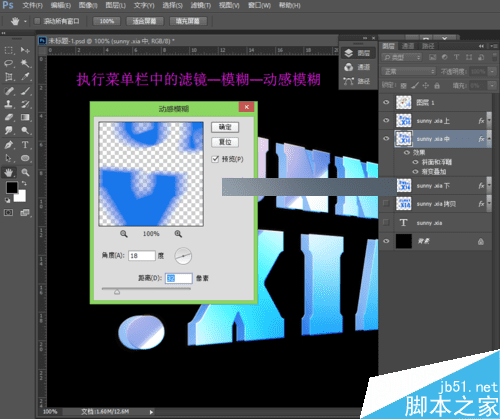Select the Ellipse shape tool
The image size is (500, 419).
pos(25,158)
